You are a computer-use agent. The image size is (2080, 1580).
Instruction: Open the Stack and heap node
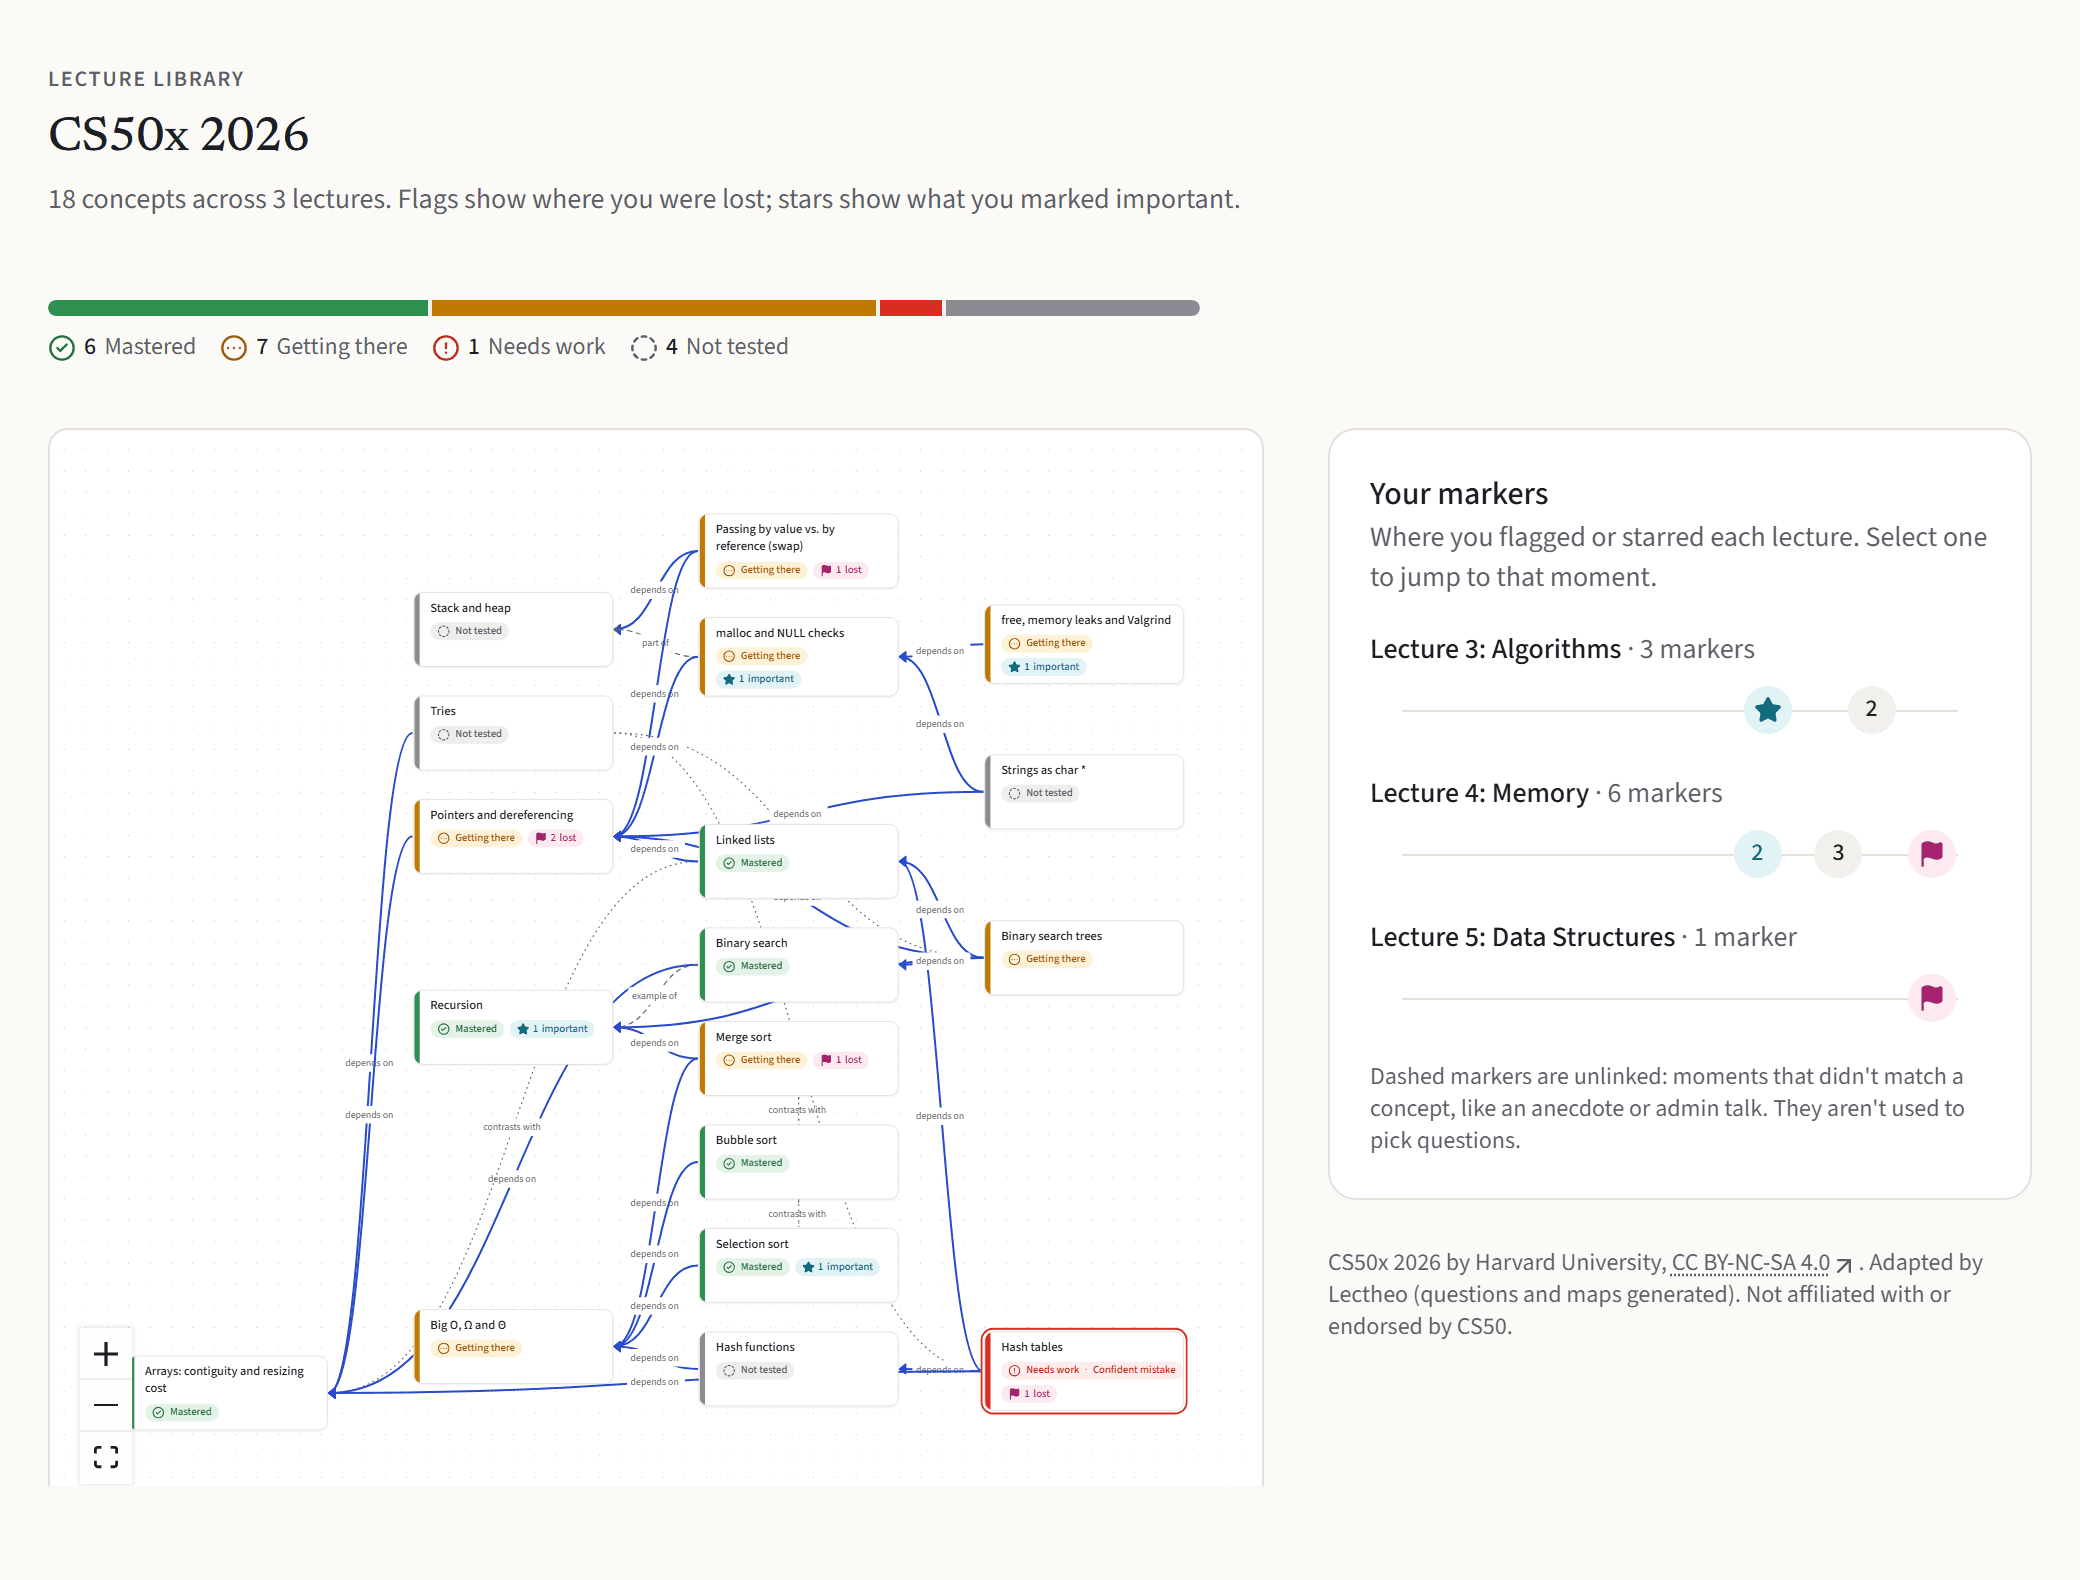[514, 629]
